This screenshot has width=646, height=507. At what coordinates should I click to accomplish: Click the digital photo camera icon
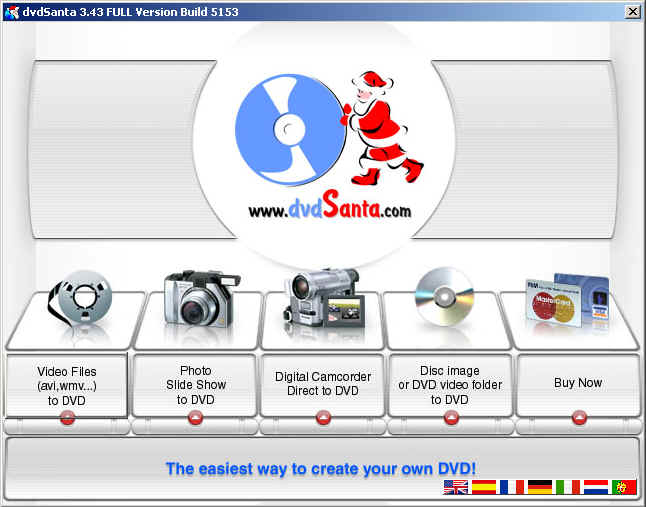201,299
